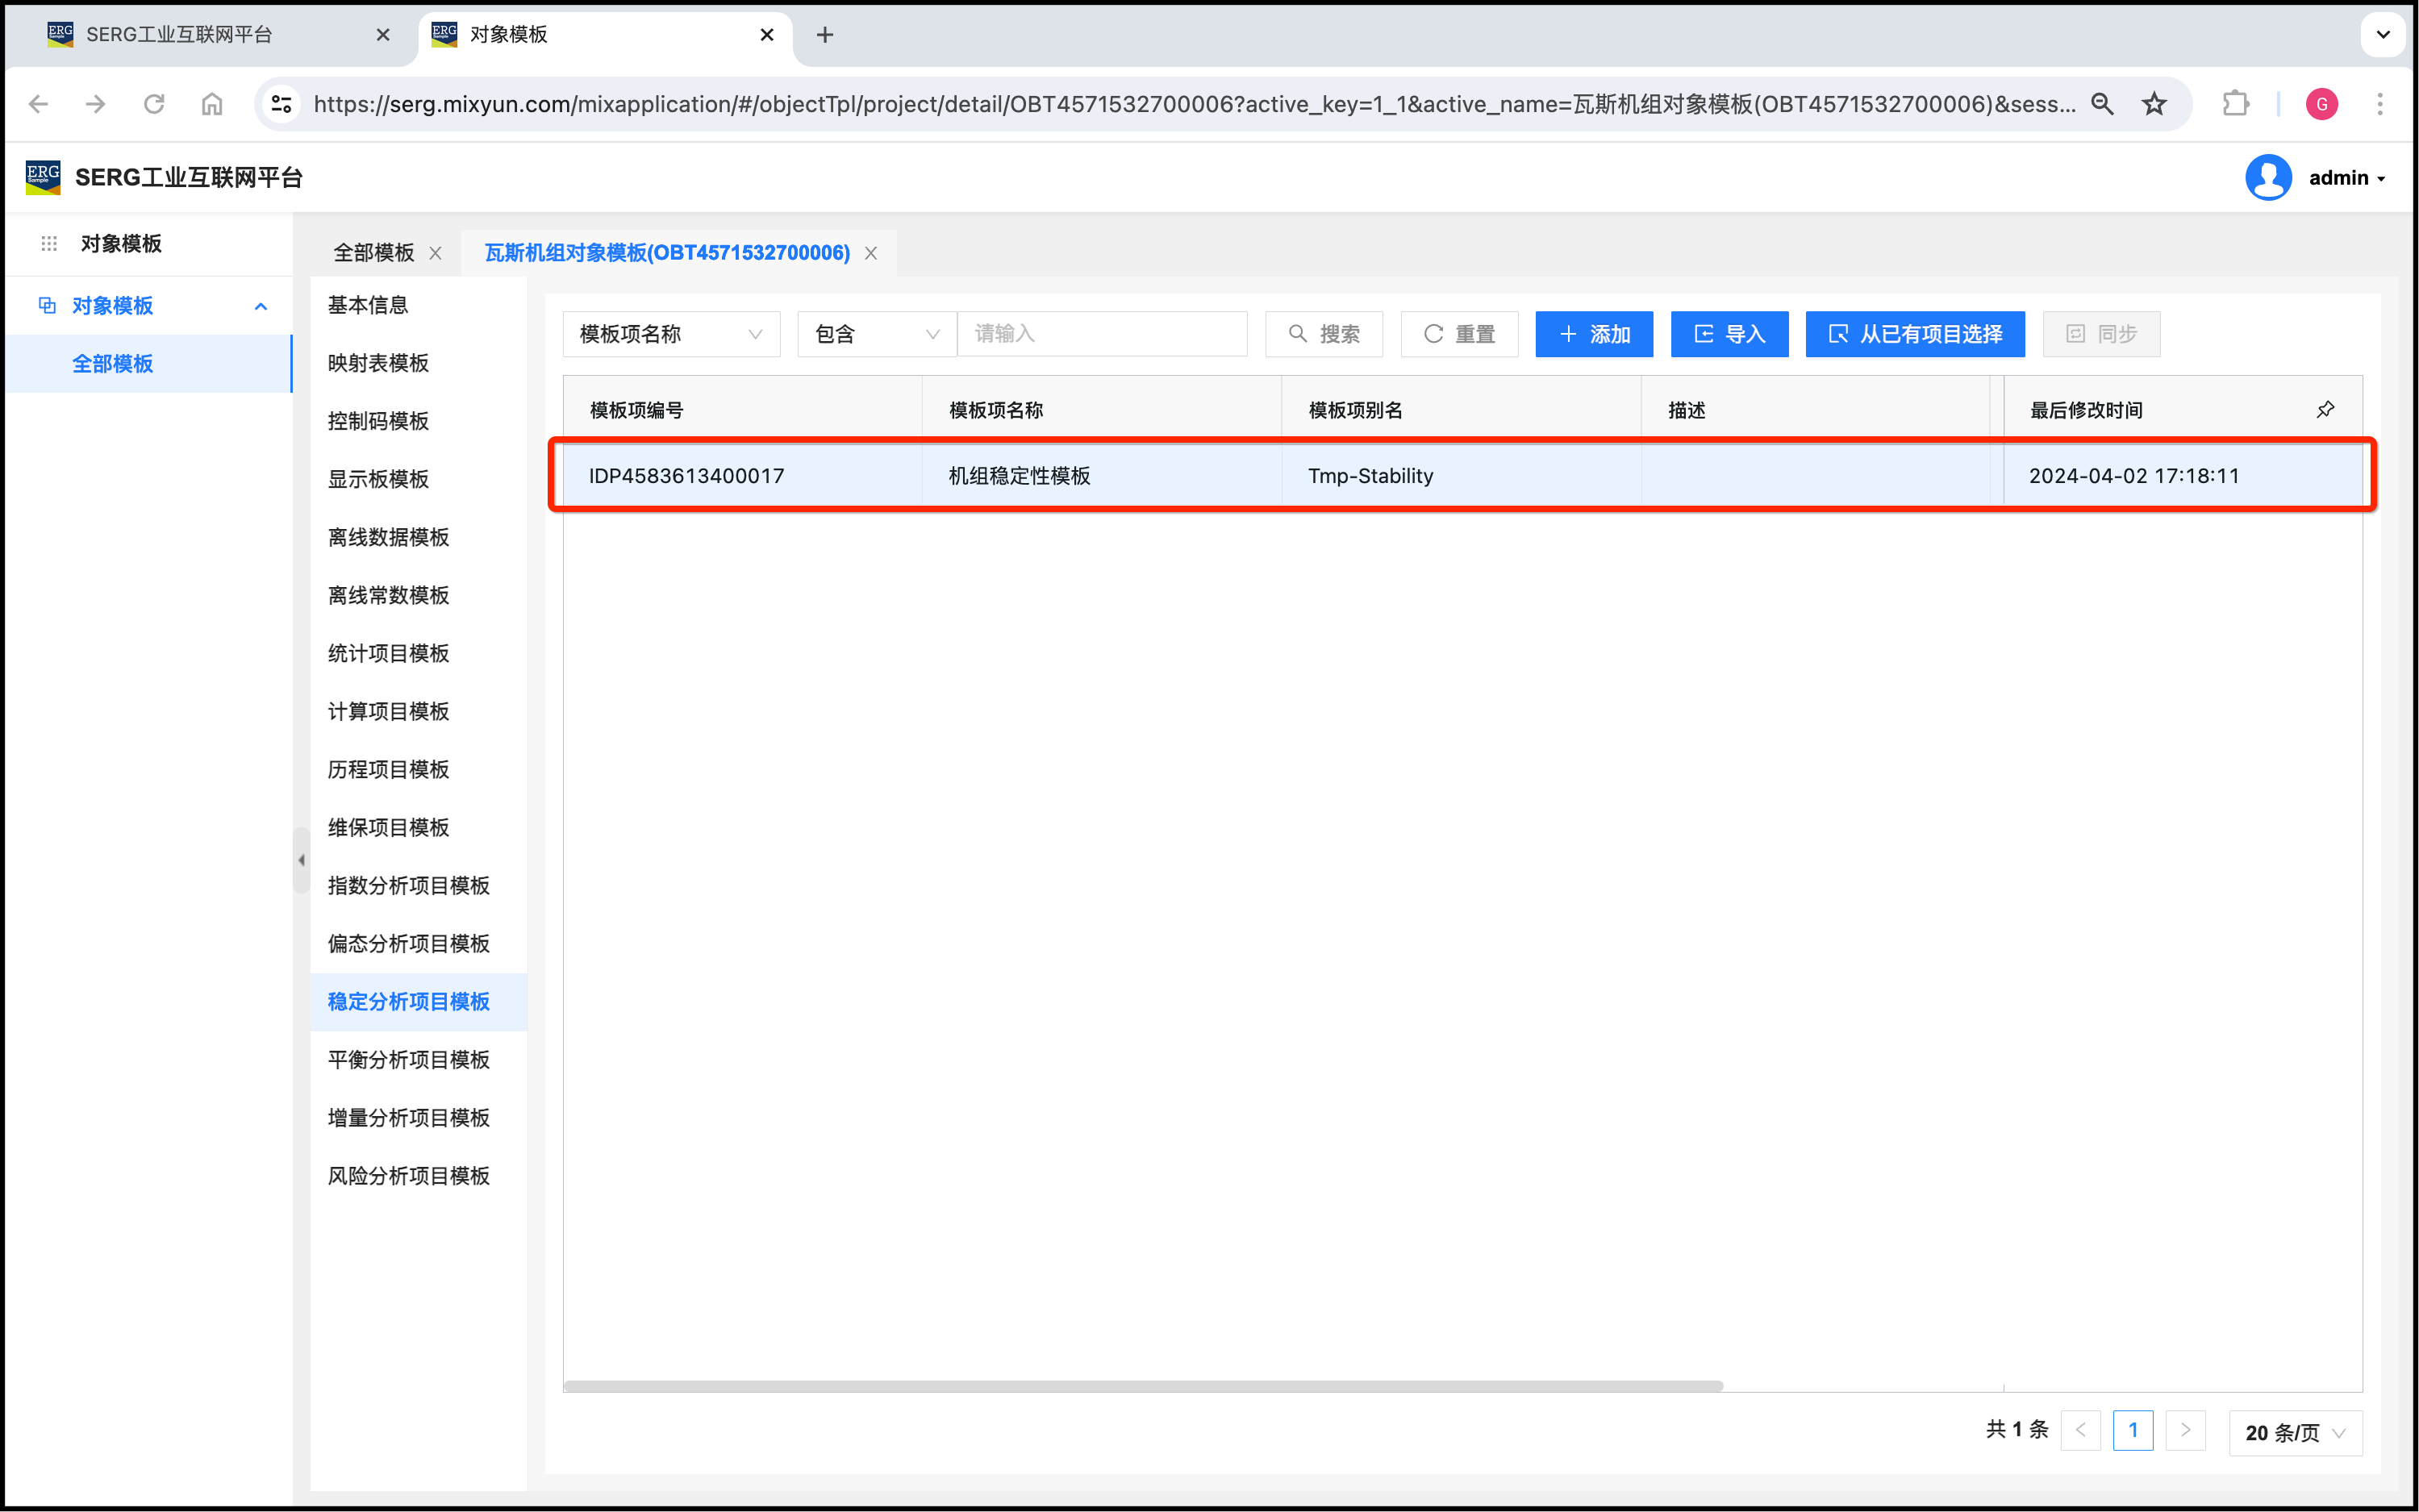Click the browser zoom magnifier icon
The height and width of the screenshot is (1512, 2419).
2102,104
